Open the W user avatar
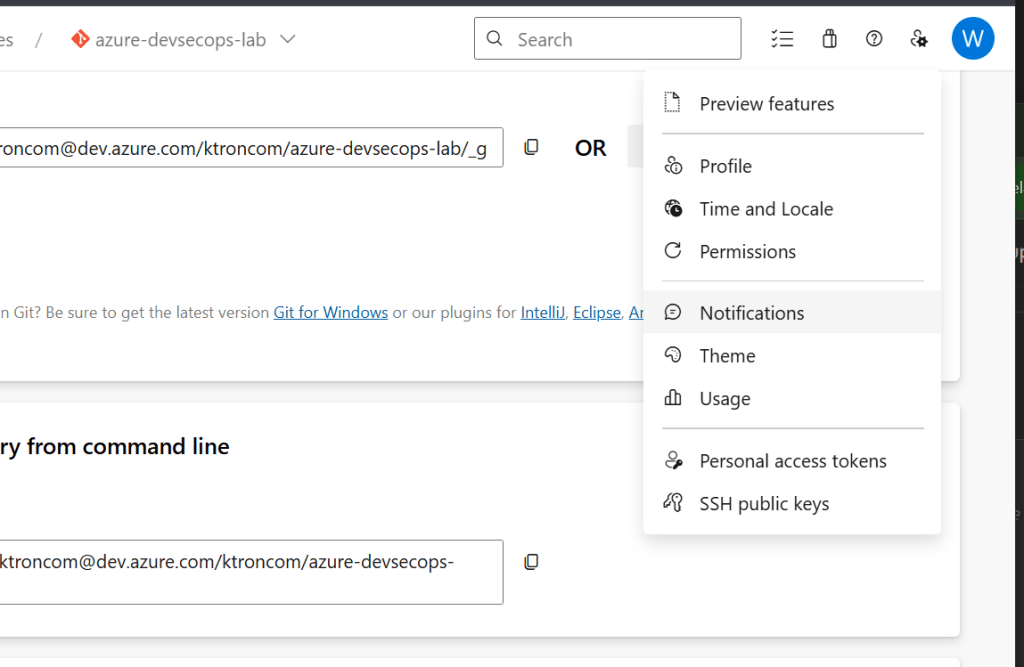1024x667 pixels. tap(972, 39)
